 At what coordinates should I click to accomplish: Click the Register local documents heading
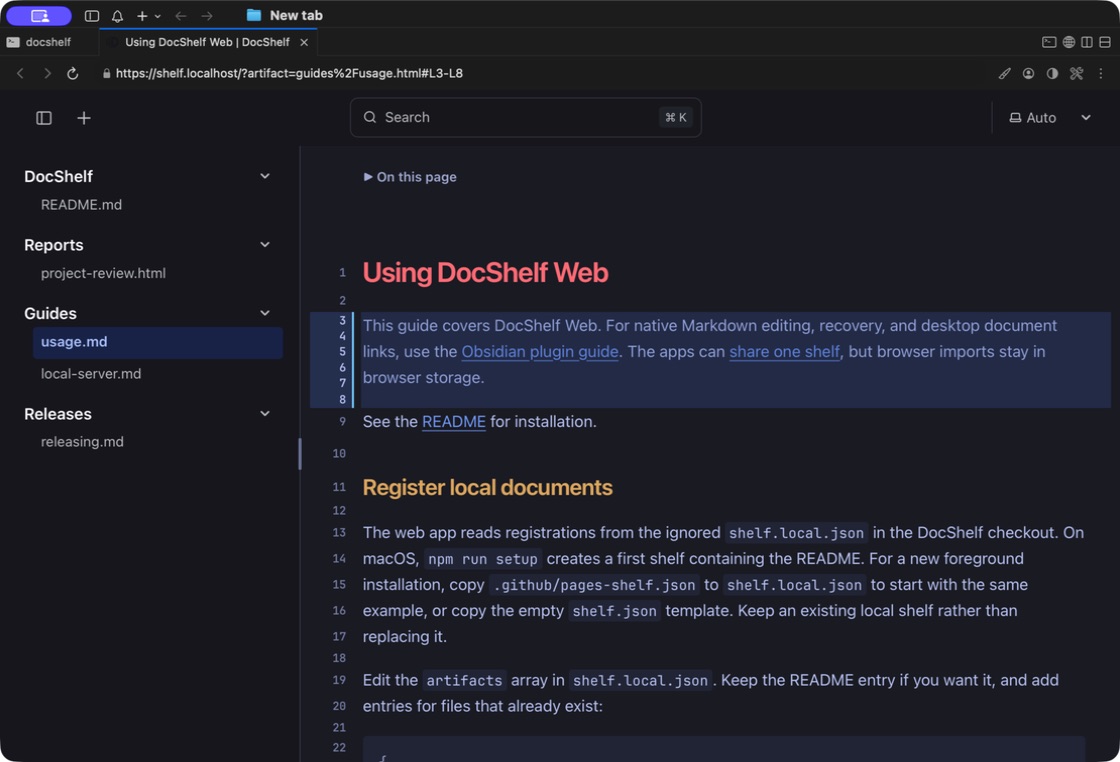[488, 488]
